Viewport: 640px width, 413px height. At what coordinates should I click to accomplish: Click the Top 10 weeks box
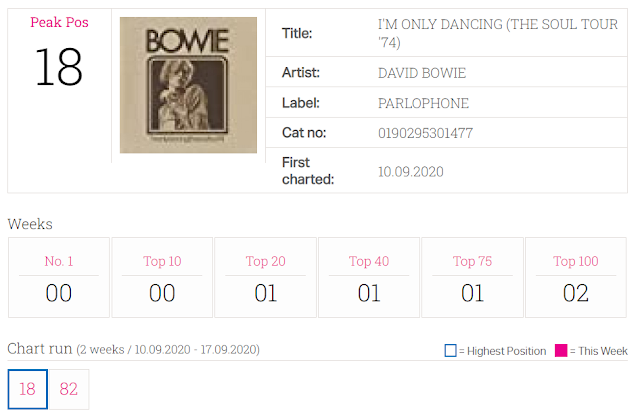coord(162,278)
